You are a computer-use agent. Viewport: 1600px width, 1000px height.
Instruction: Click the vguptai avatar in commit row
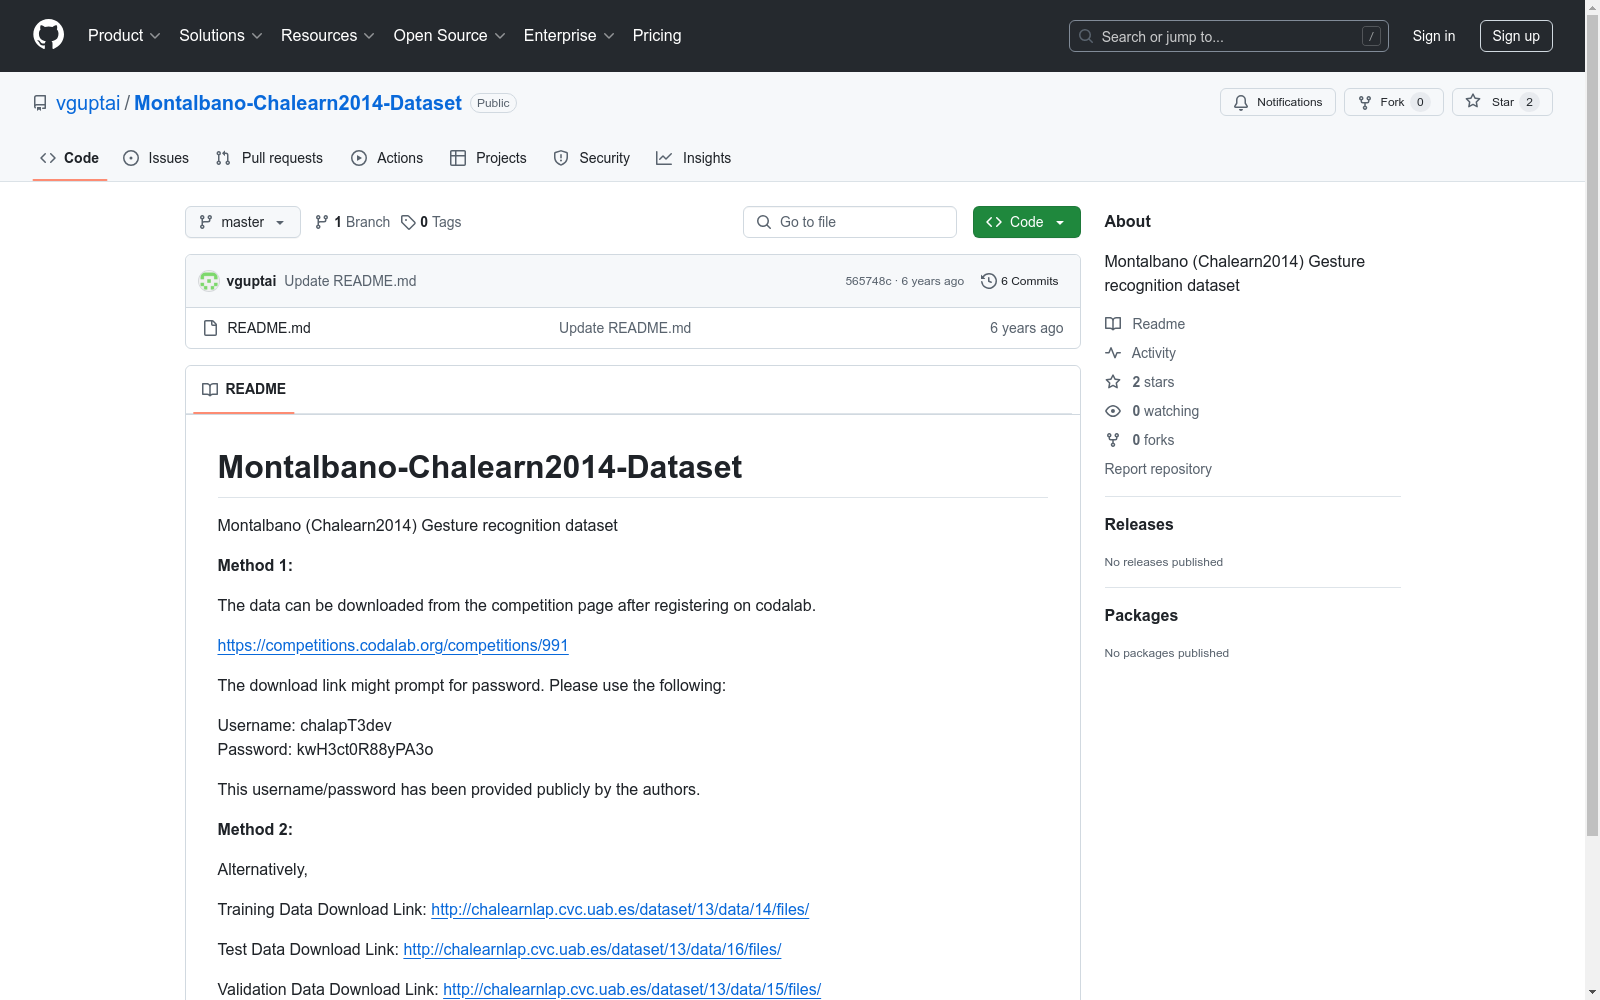tap(209, 281)
